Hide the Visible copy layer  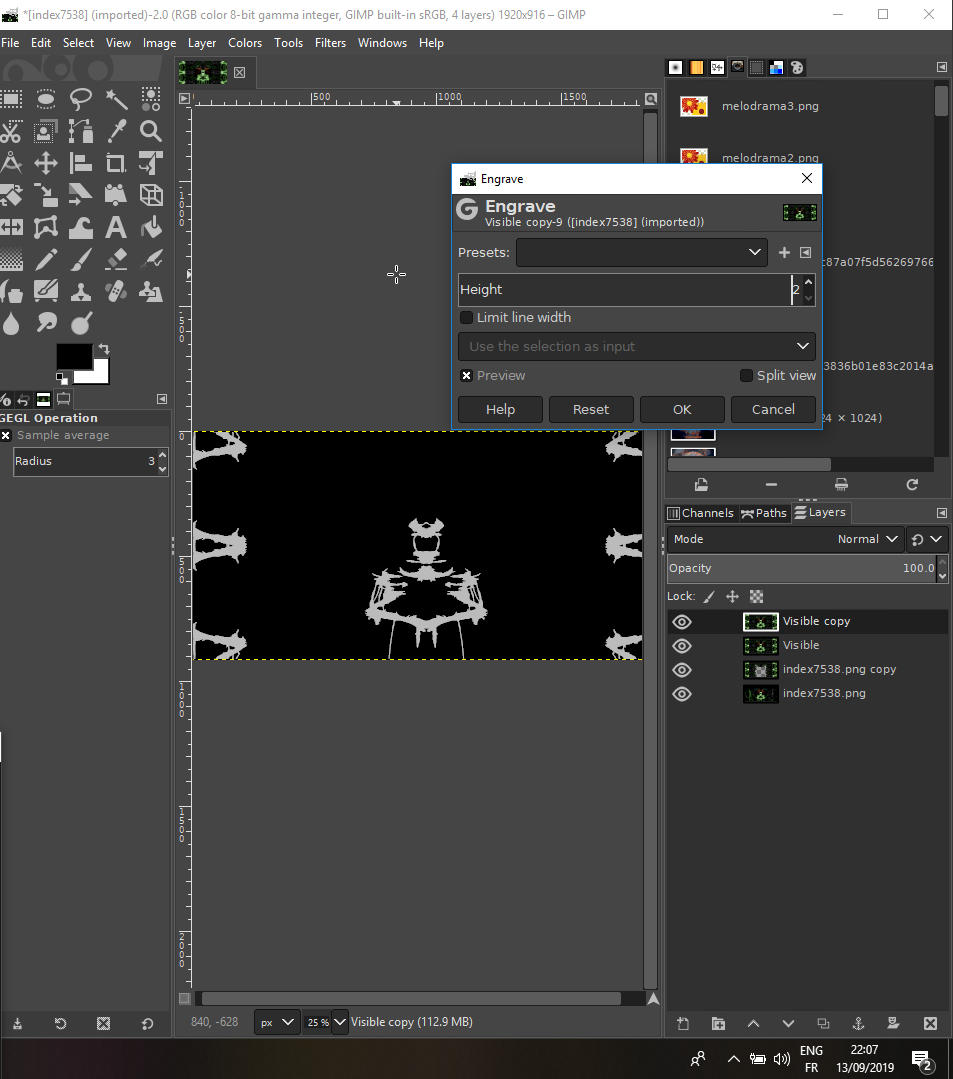pos(682,622)
